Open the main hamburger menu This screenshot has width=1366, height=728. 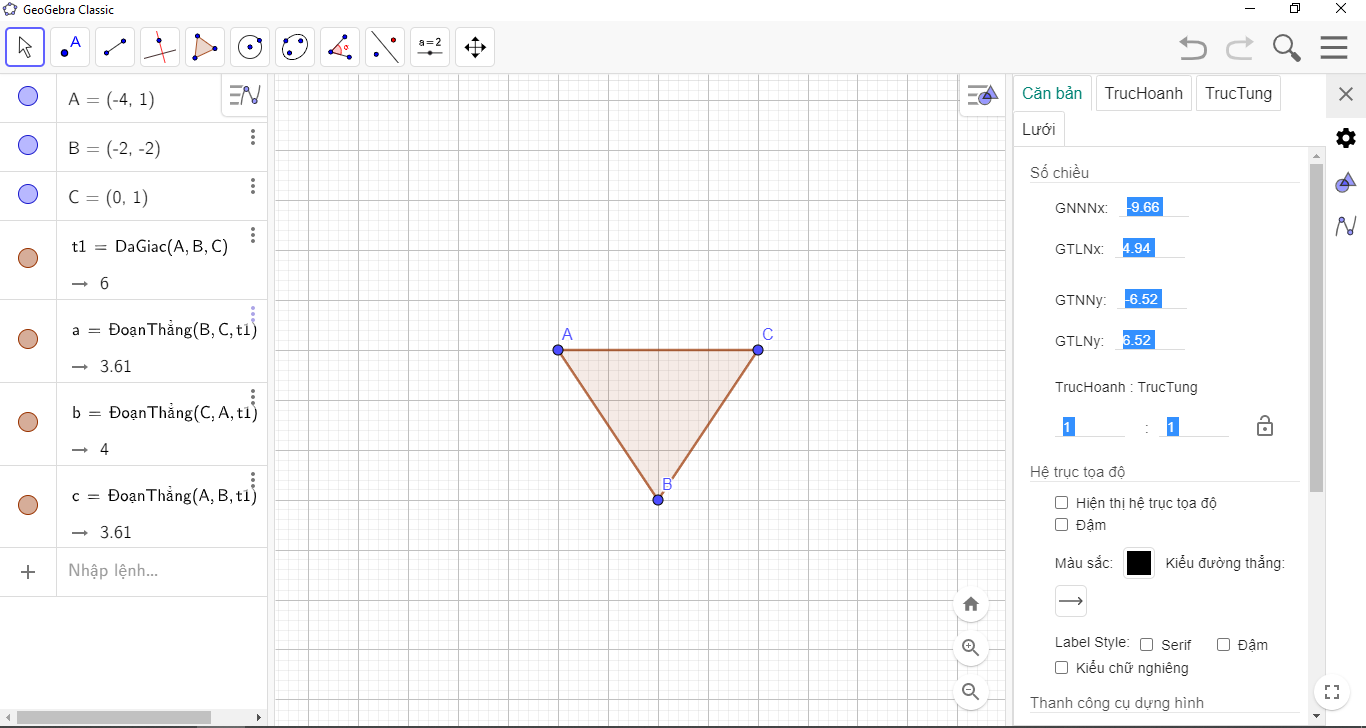pyautogui.click(x=1334, y=47)
